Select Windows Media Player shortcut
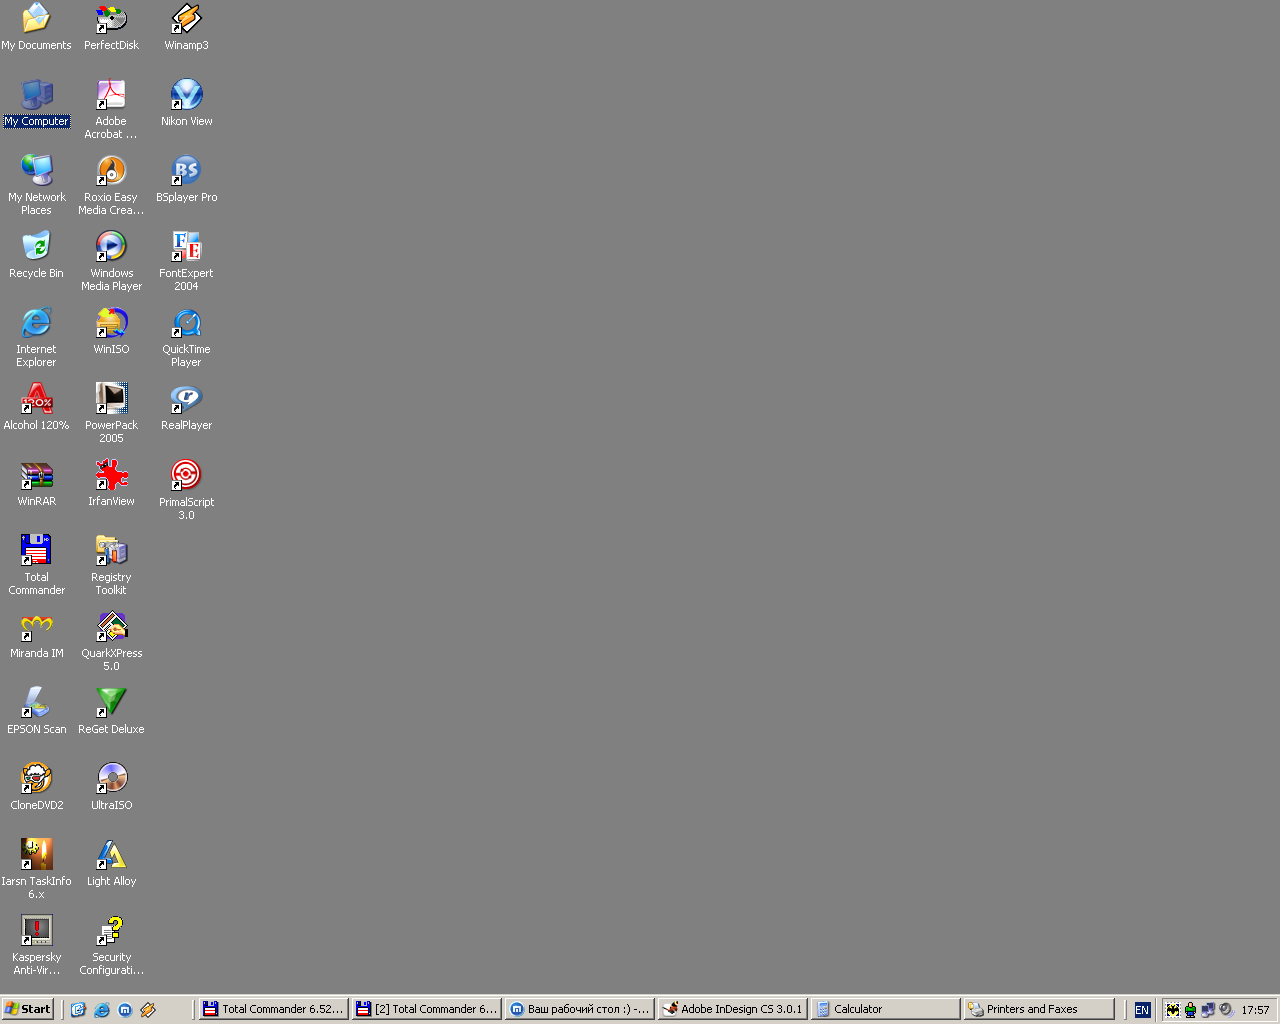 [111, 261]
